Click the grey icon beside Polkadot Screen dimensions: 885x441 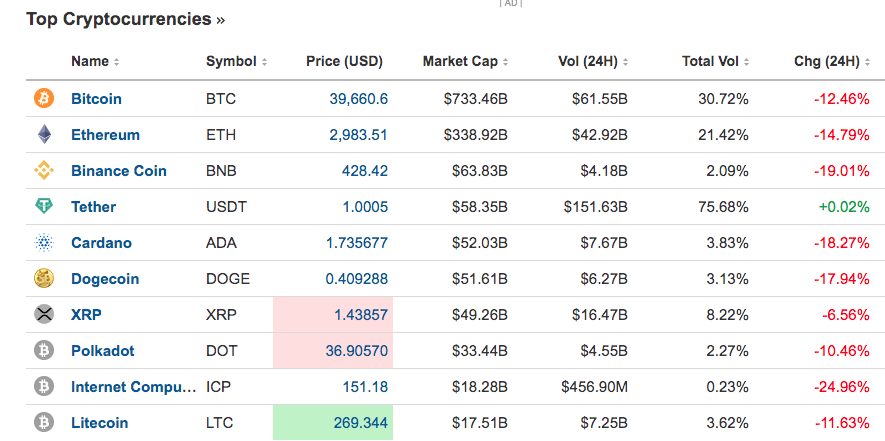43,351
